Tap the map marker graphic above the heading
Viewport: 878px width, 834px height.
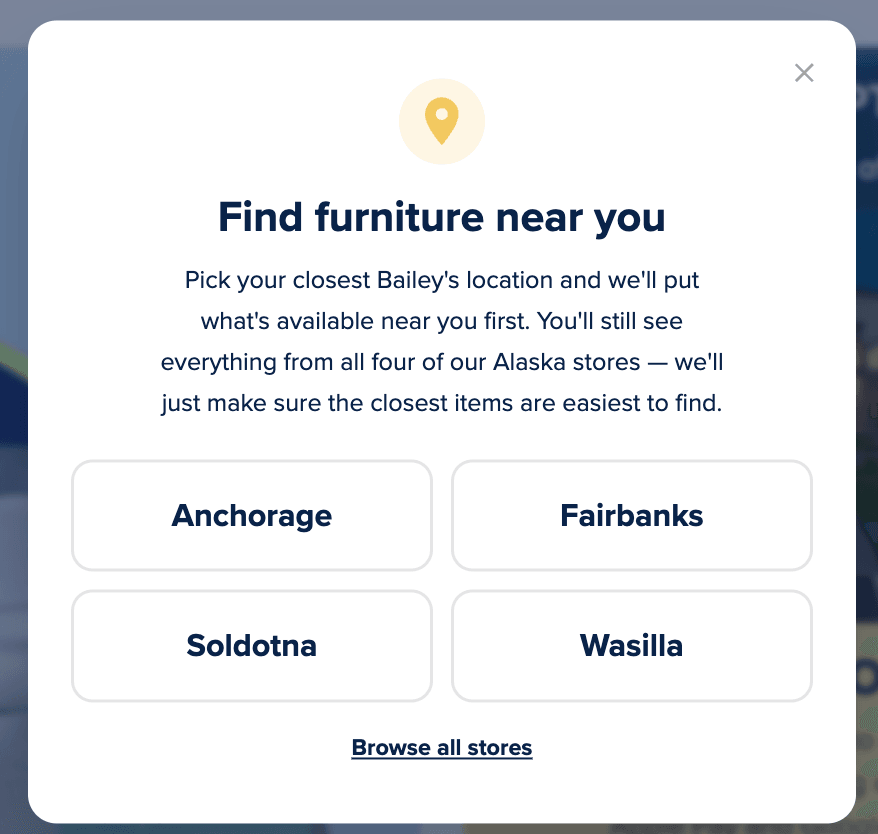[442, 120]
